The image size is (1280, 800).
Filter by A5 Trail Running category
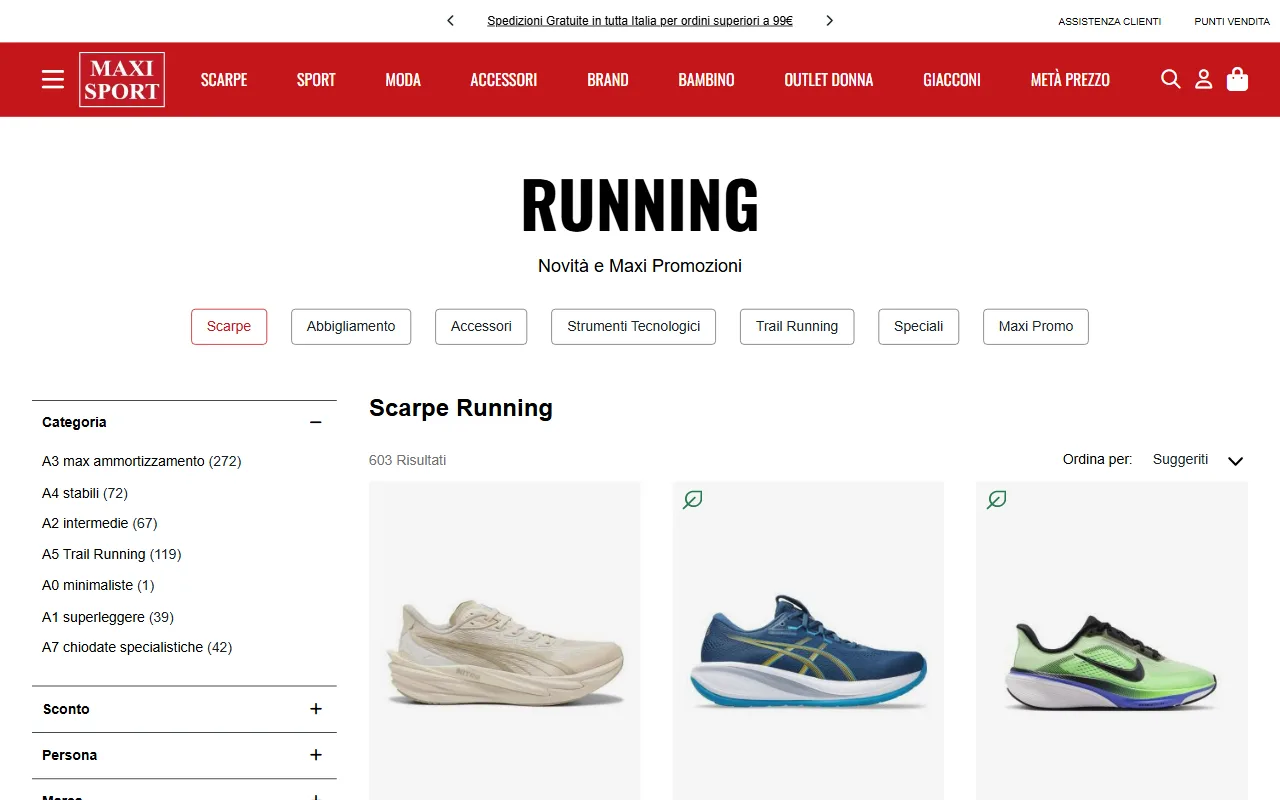[x=112, y=554]
